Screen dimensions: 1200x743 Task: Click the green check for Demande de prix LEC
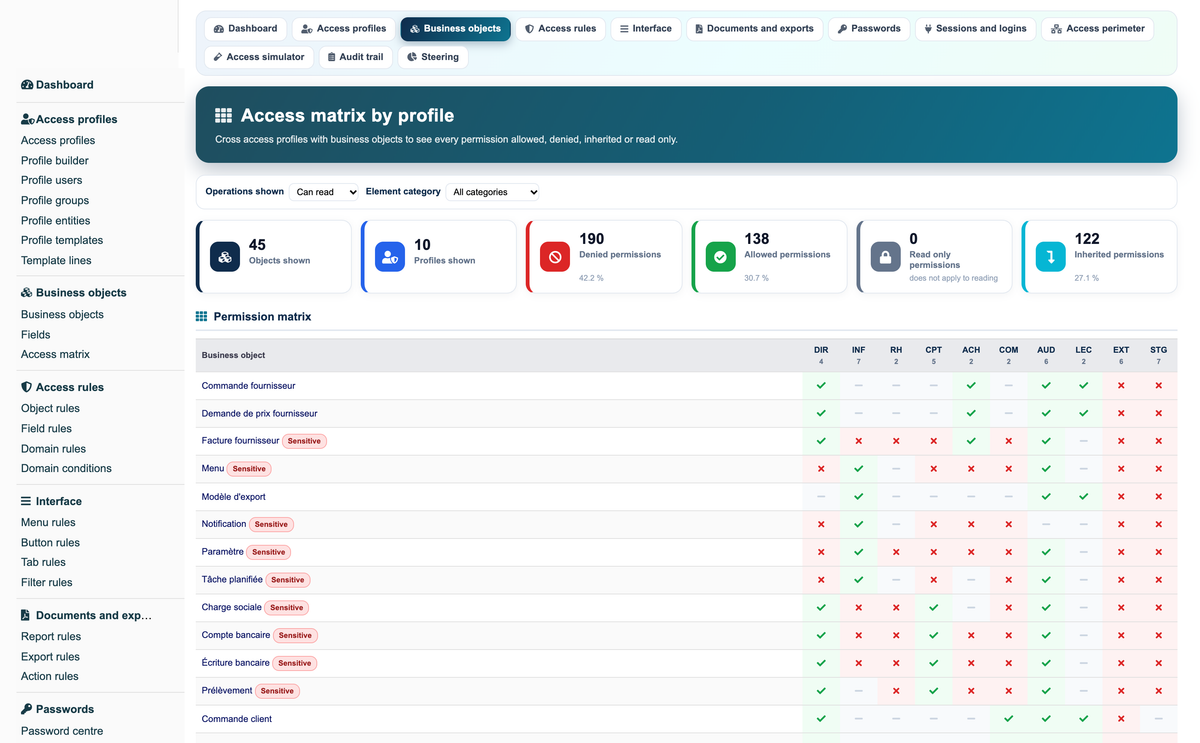[x=1083, y=413]
